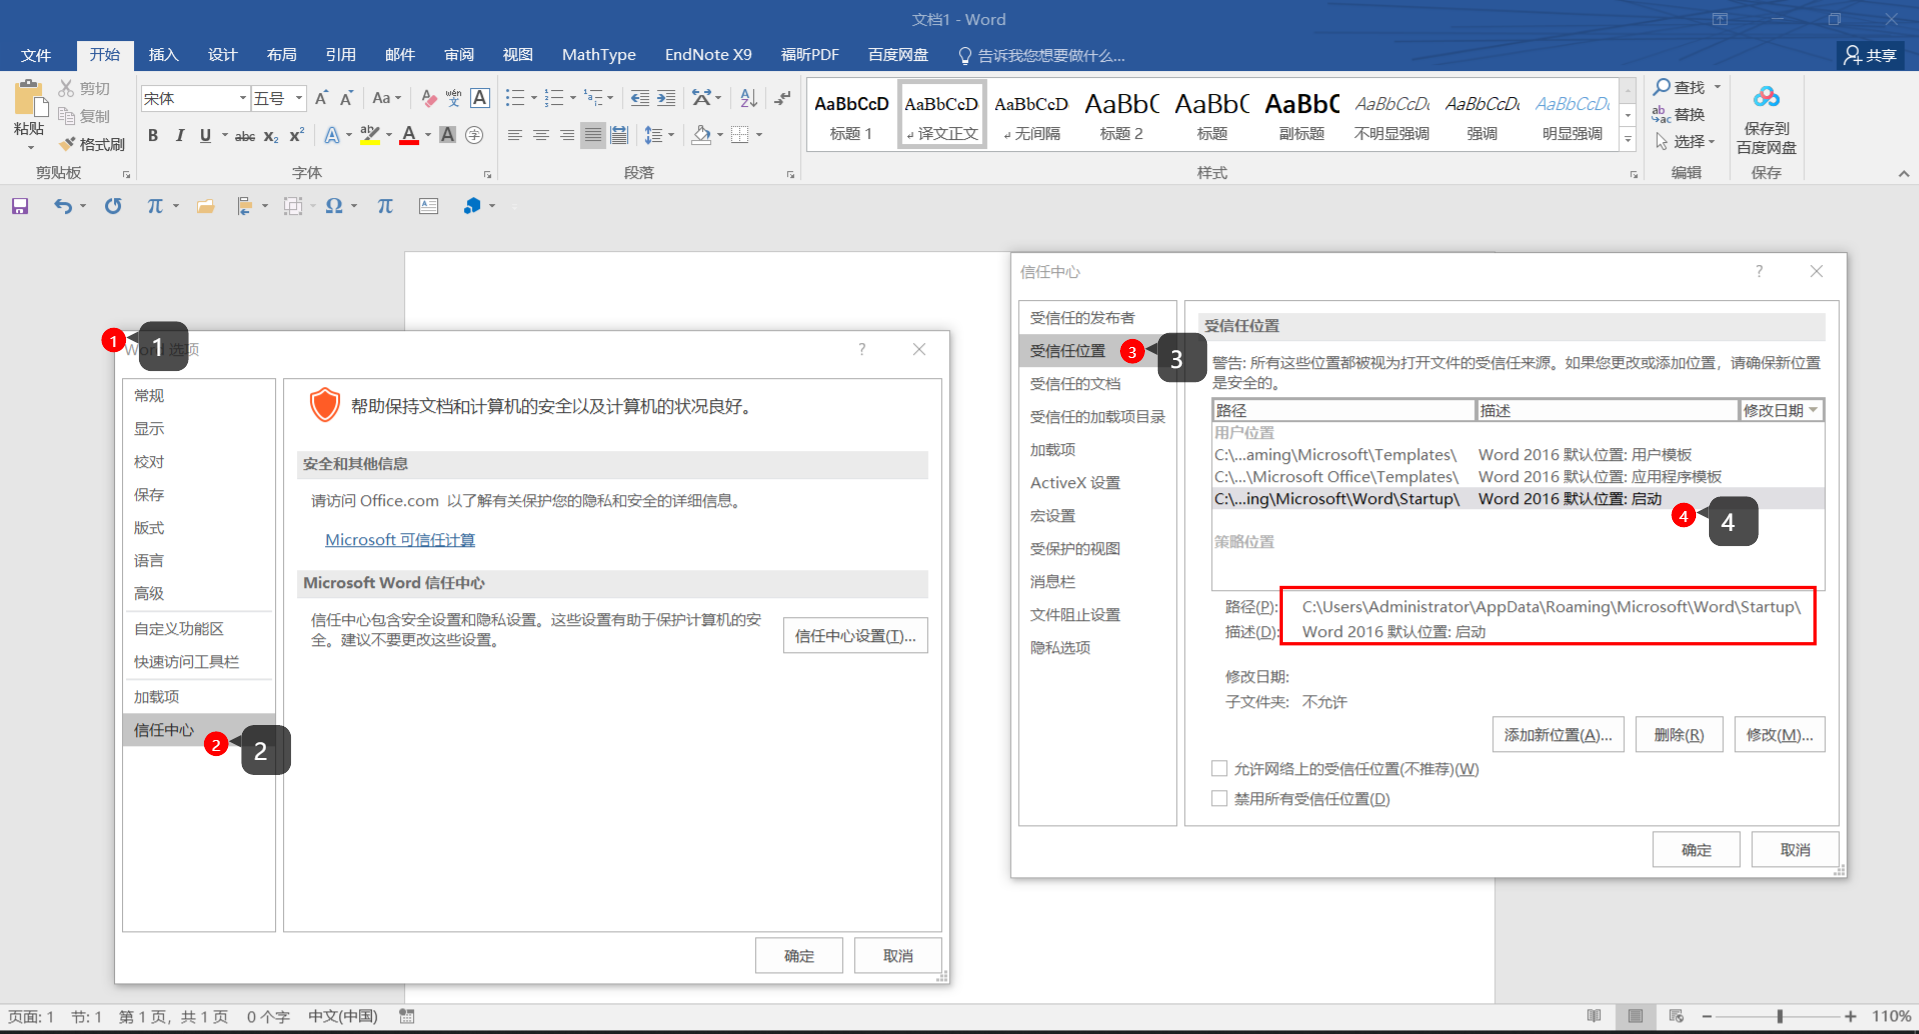Select 受信任的文档 in Trust Center list
1919x1034 pixels.
point(1075,384)
